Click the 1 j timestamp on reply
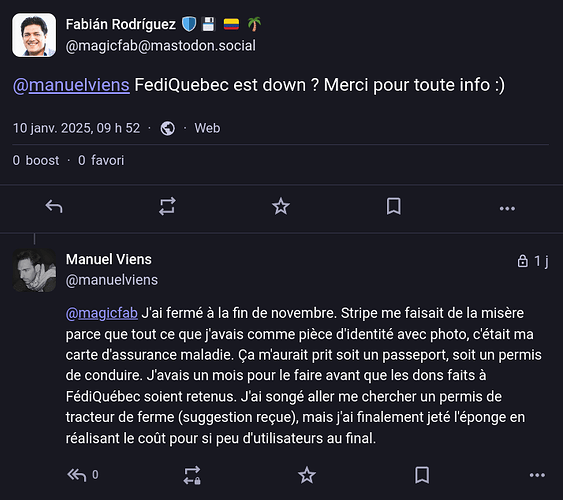This screenshot has width=563, height=500. (x=541, y=261)
